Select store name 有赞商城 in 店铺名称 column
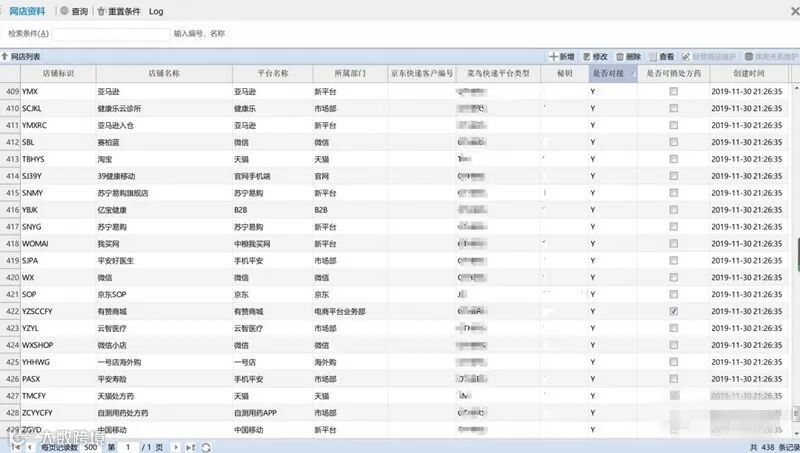Image resolution: width=800 pixels, height=453 pixels. 112,311
